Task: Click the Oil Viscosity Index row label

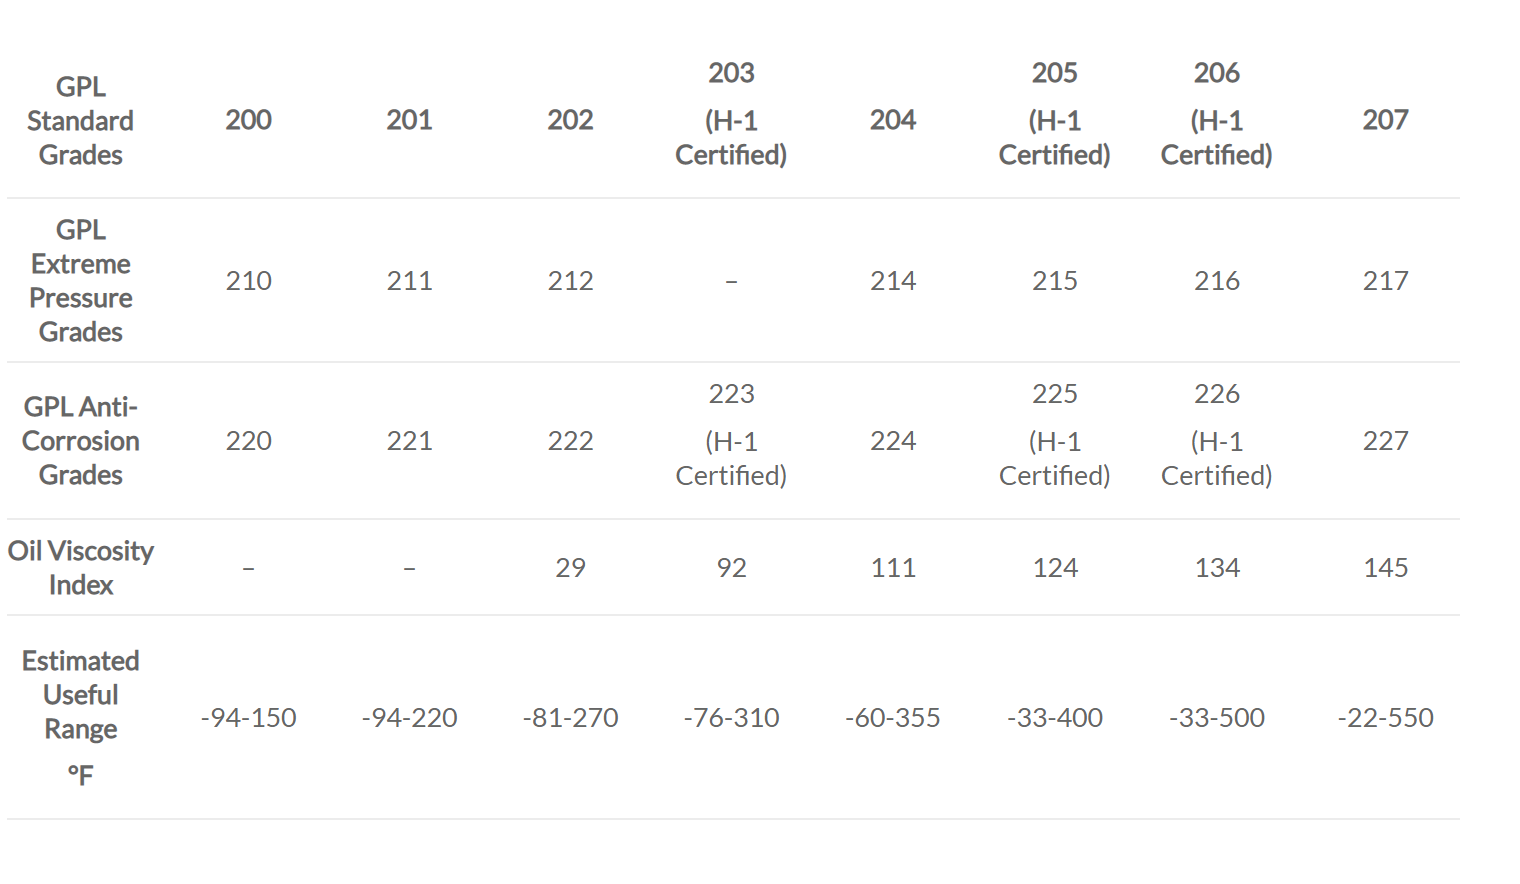Action: tap(80, 568)
